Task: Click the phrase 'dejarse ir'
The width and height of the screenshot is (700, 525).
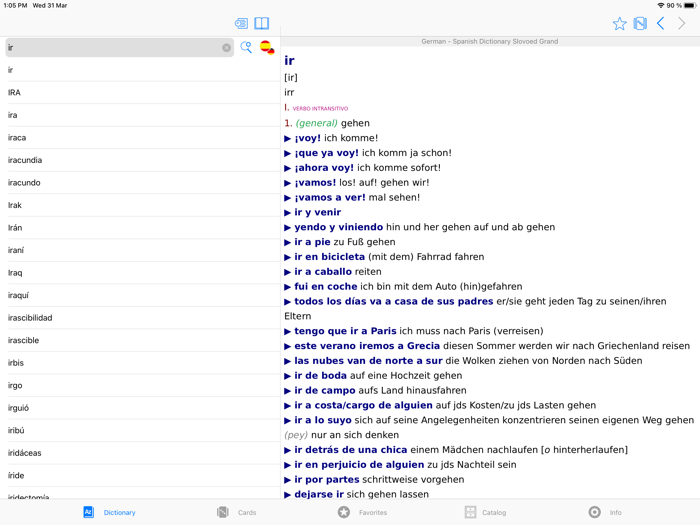Action: tap(319, 494)
